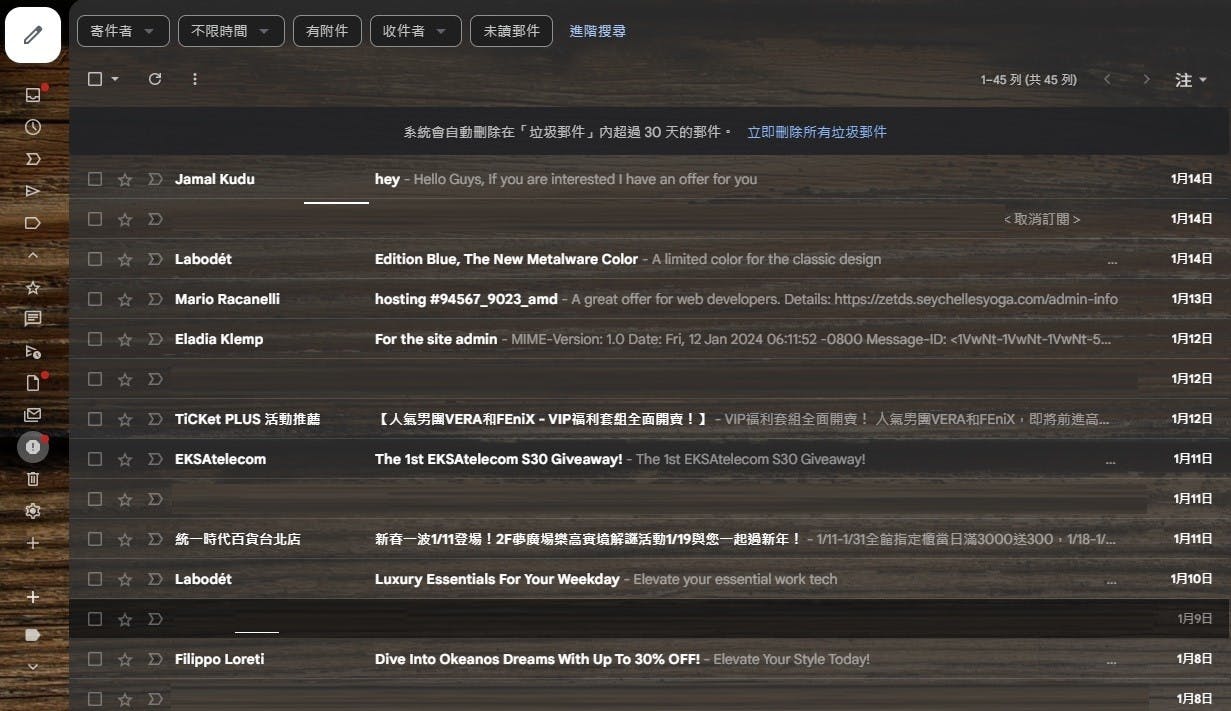The height and width of the screenshot is (711, 1231).
Task: Open the Sent paper-plane folder in the sidebar
Action: pyautogui.click(x=33, y=191)
